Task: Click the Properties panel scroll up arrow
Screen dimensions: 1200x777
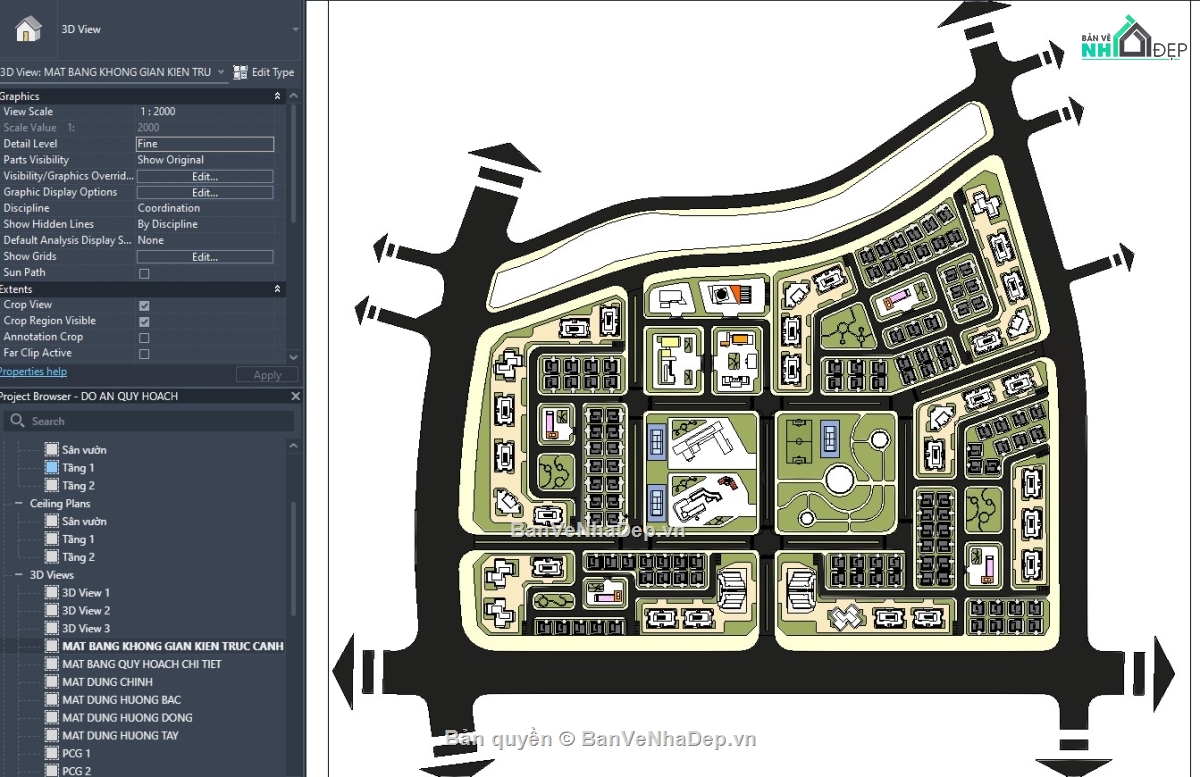Action: pyautogui.click(x=293, y=97)
